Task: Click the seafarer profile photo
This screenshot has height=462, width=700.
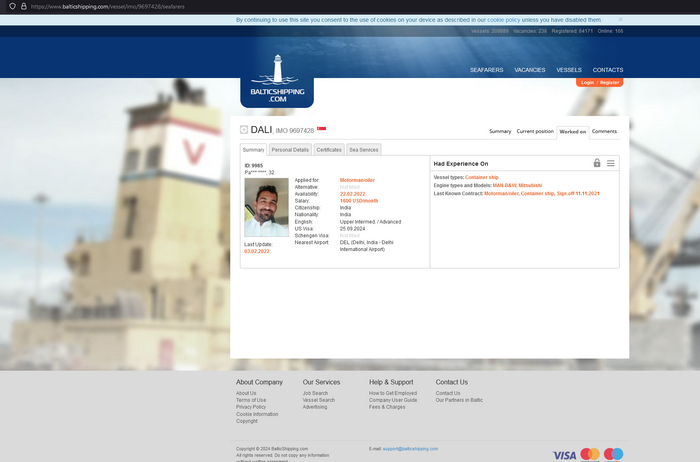Action: [x=266, y=207]
